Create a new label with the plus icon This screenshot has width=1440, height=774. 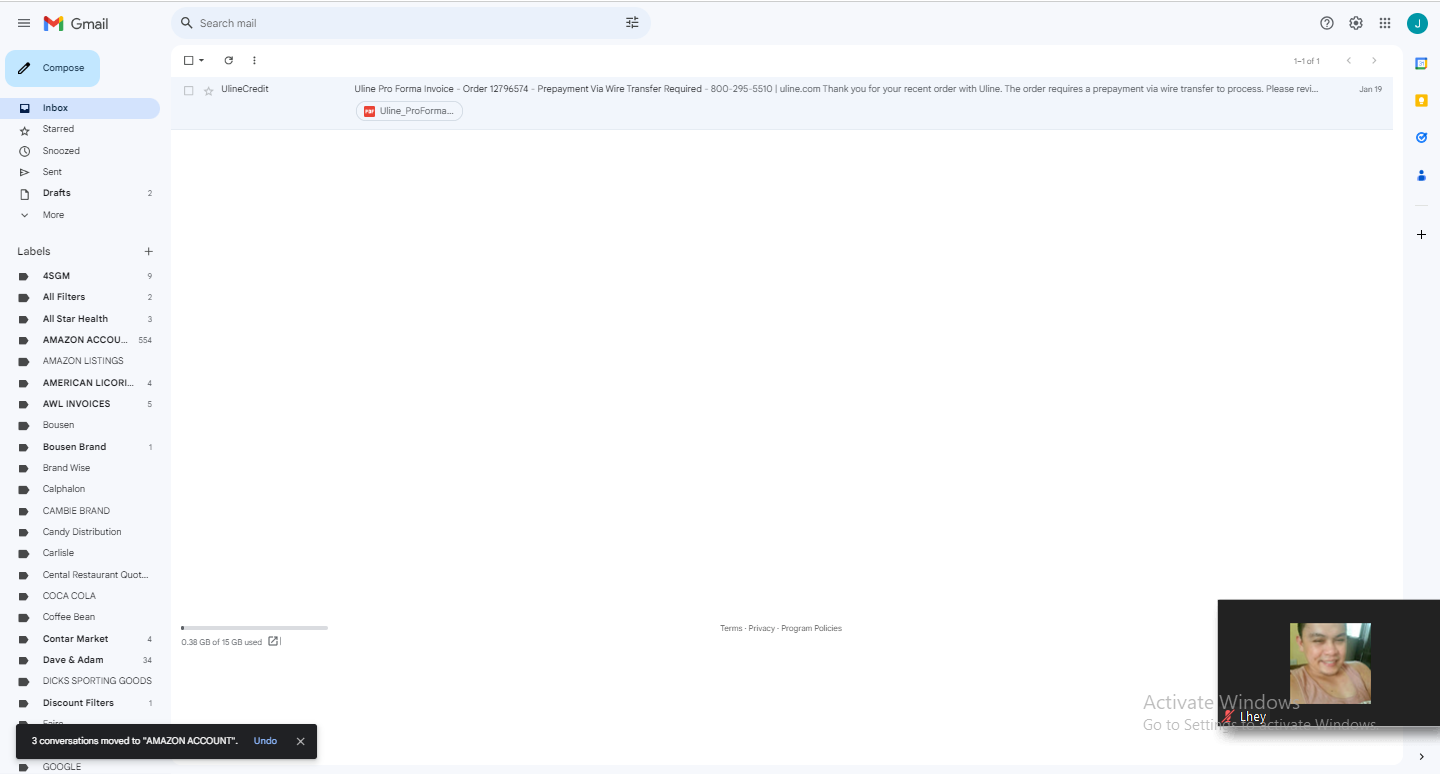149,252
